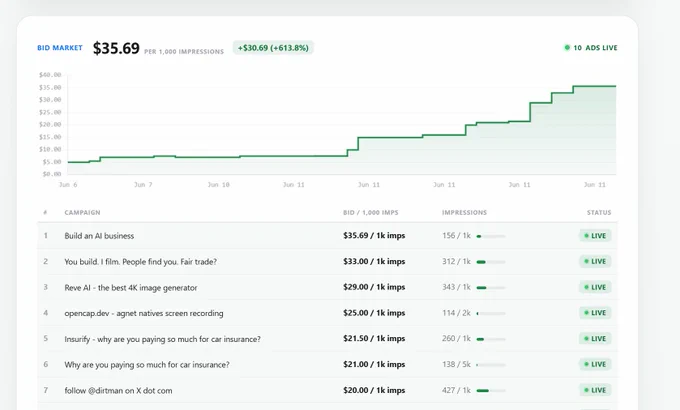Image resolution: width=680 pixels, height=410 pixels.
Task: Click LIVE badge for Insurify row
Action: 595,338
